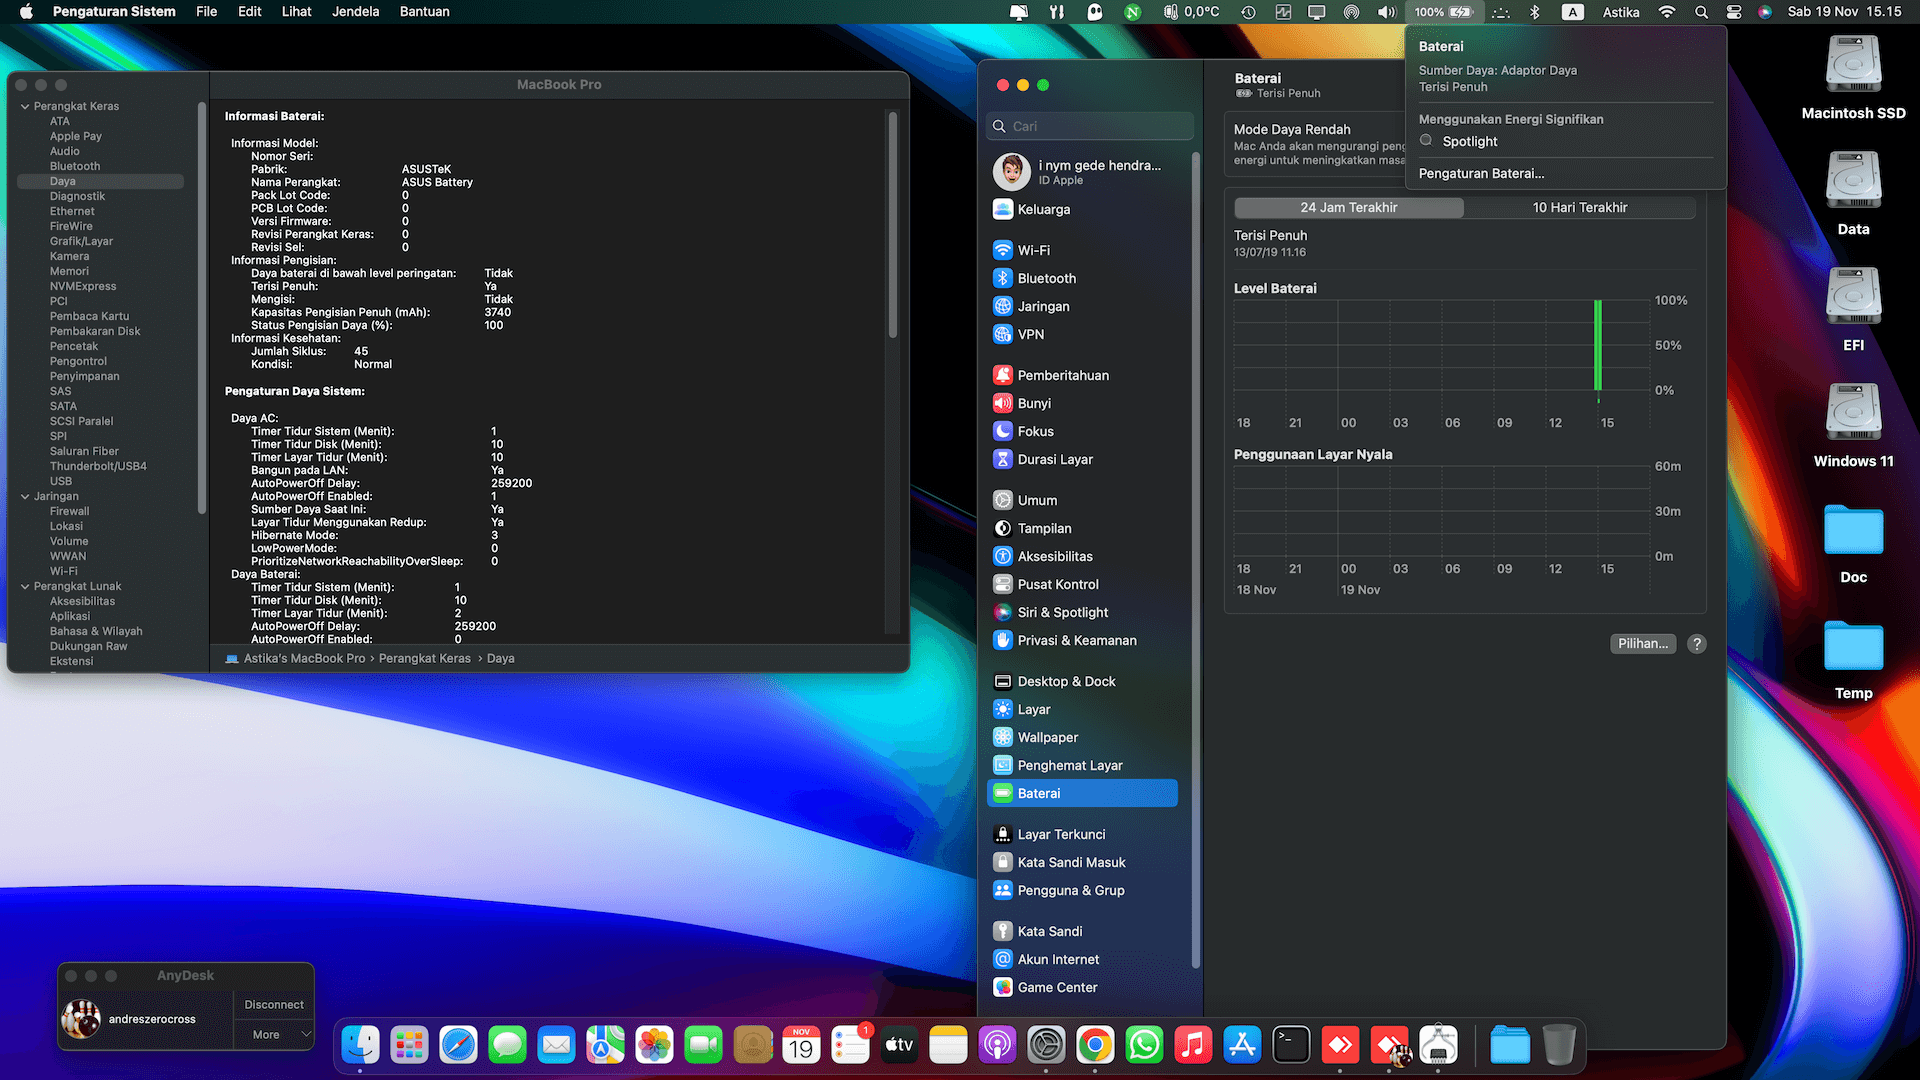Open Penghemat Layar settings
Image resolution: width=1920 pixels, height=1080 pixels.
click(1084, 765)
